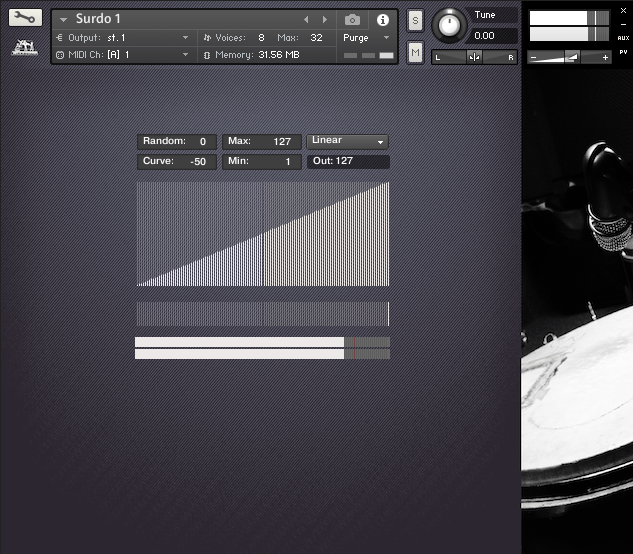Click the Surdo 1 instrument name
This screenshot has height=554, width=633.
(98, 19)
